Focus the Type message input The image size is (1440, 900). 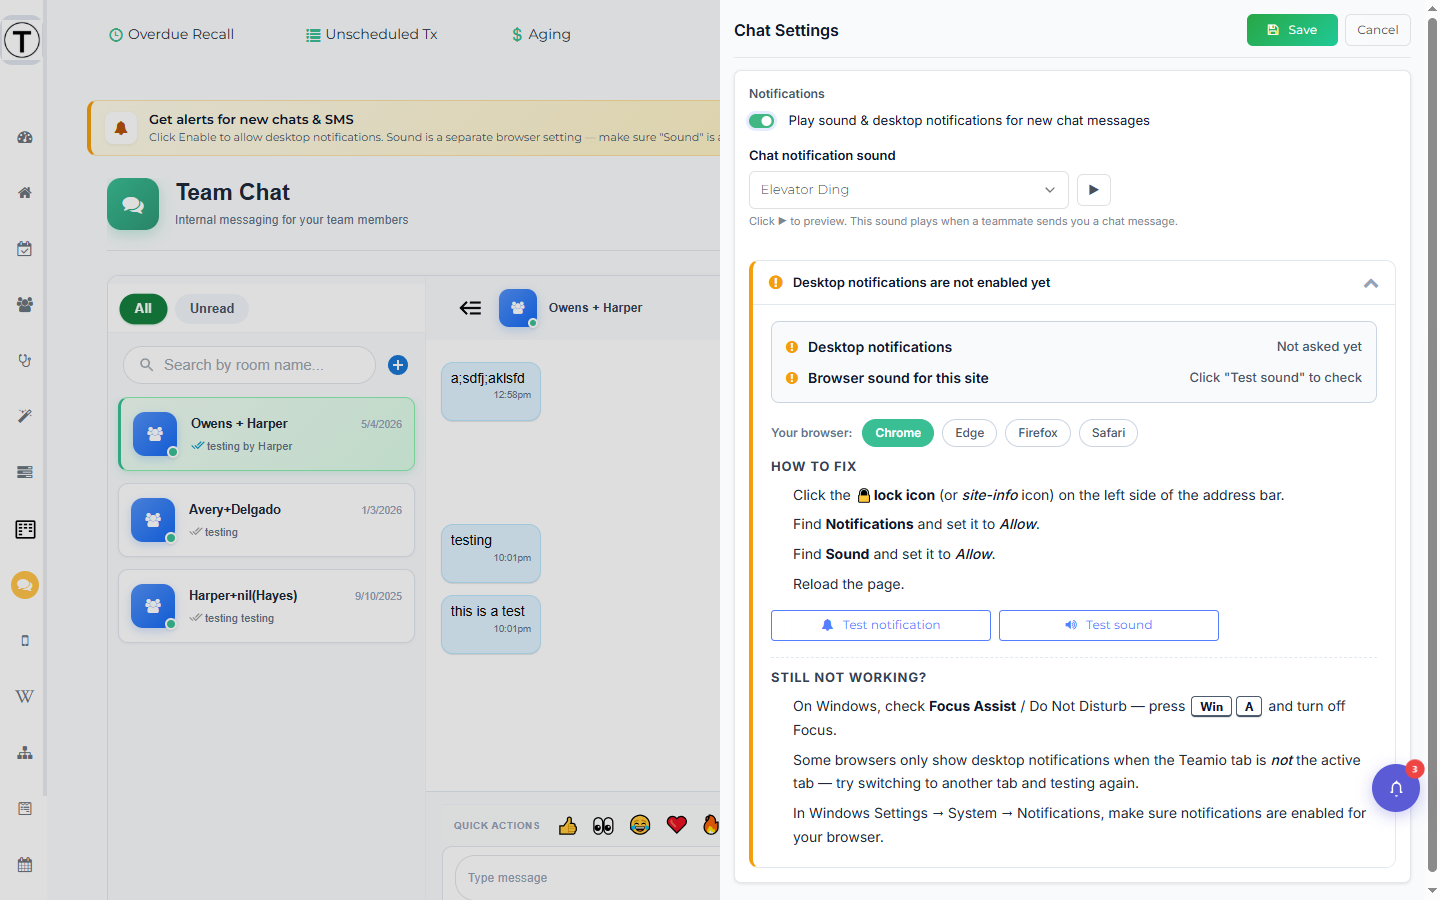590,877
